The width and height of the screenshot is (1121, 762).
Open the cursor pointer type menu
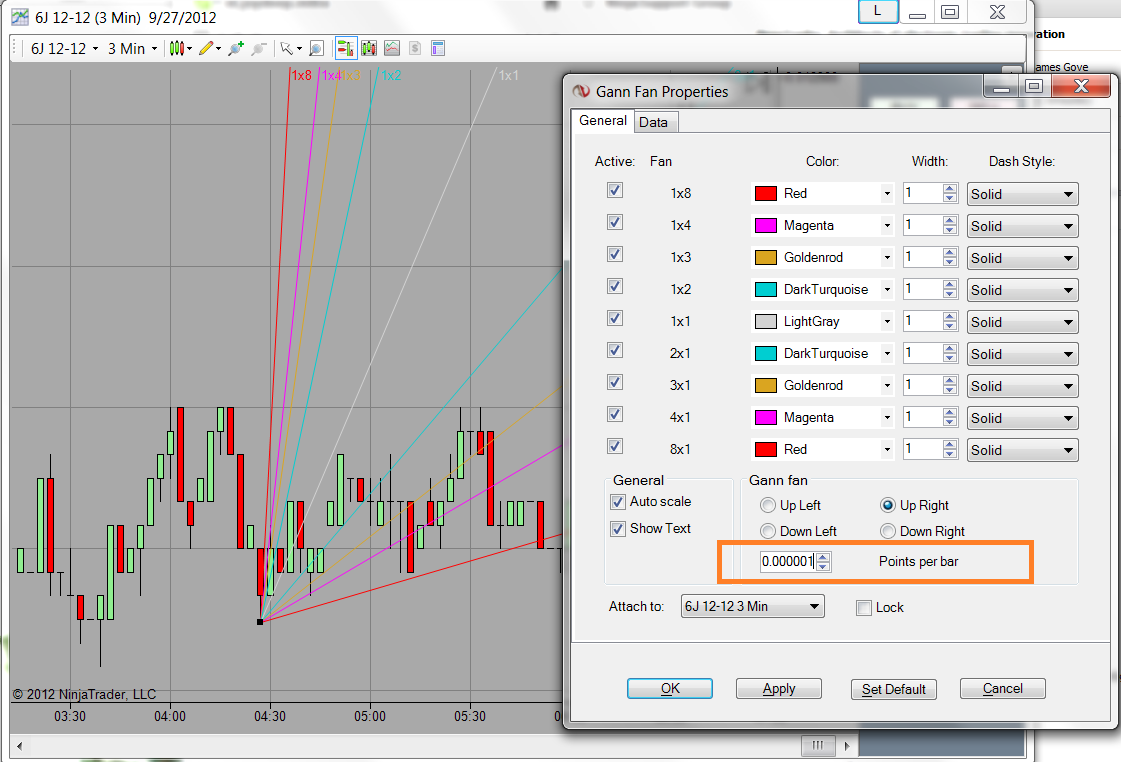pos(290,49)
